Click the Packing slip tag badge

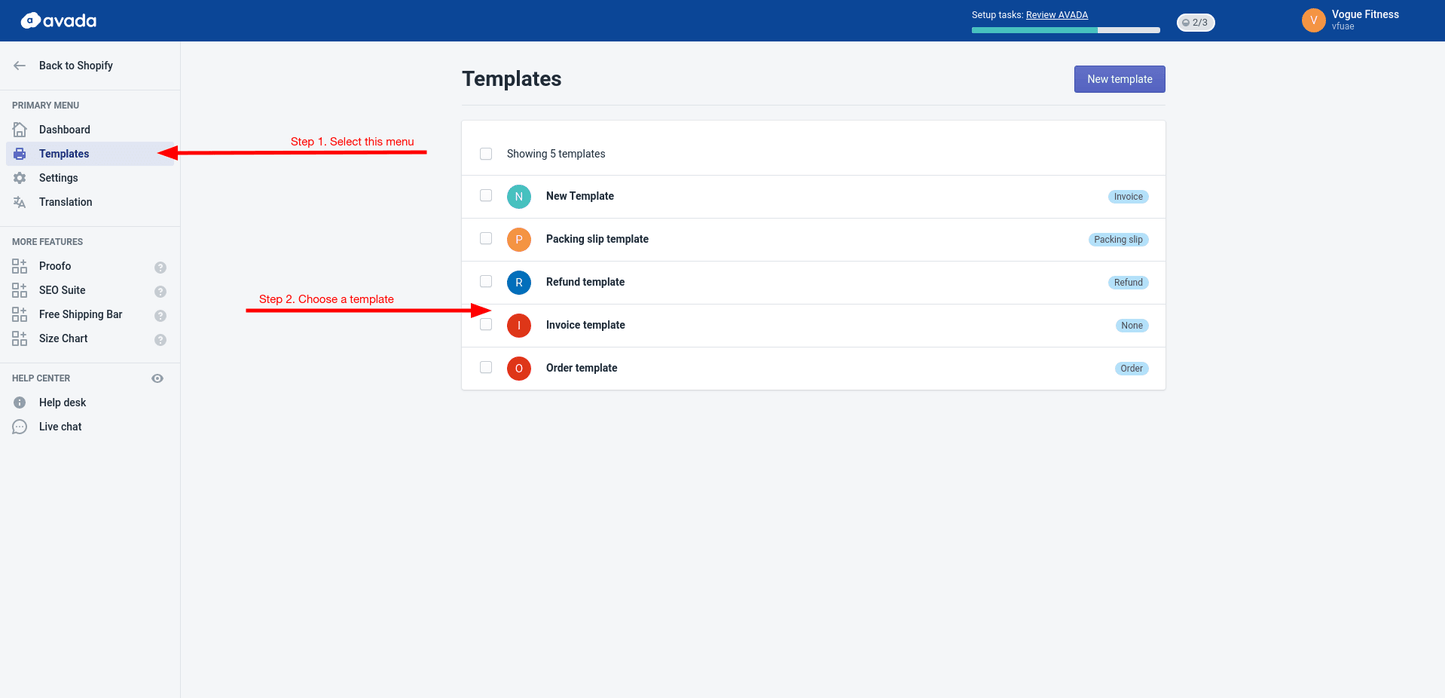[x=1118, y=240]
